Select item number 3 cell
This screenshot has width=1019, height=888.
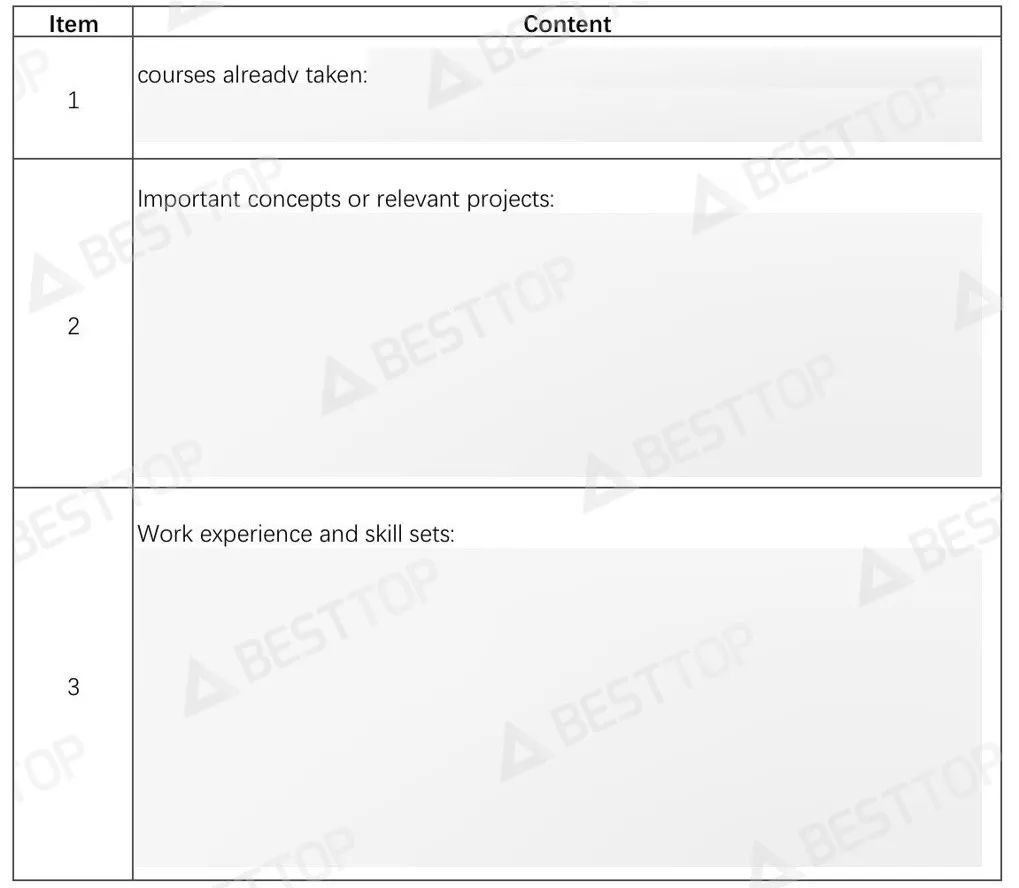73,686
